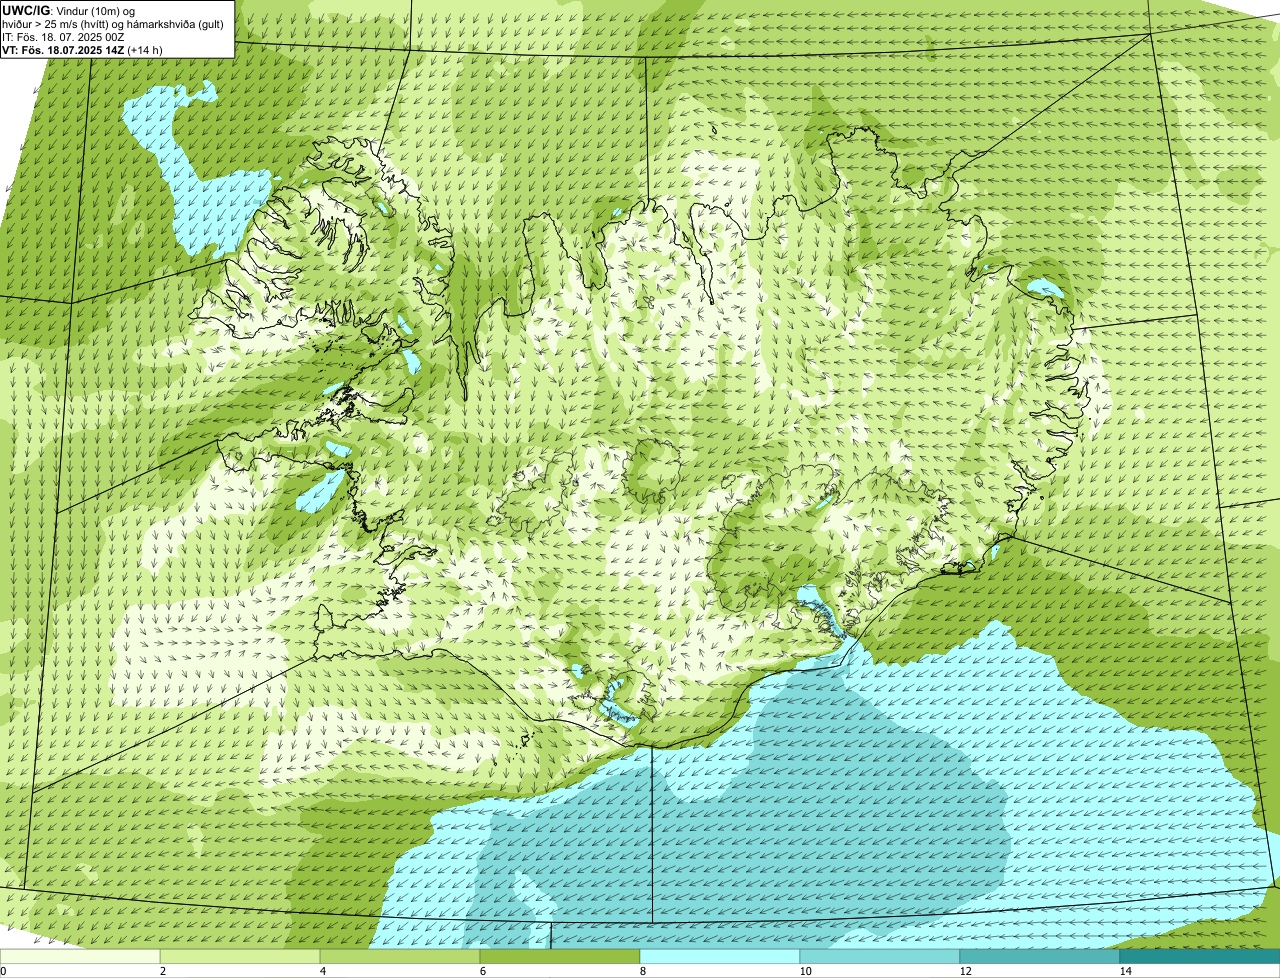Click the legend scale label "0"
Viewport: 1280px width, 978px height.
[3, 971]
